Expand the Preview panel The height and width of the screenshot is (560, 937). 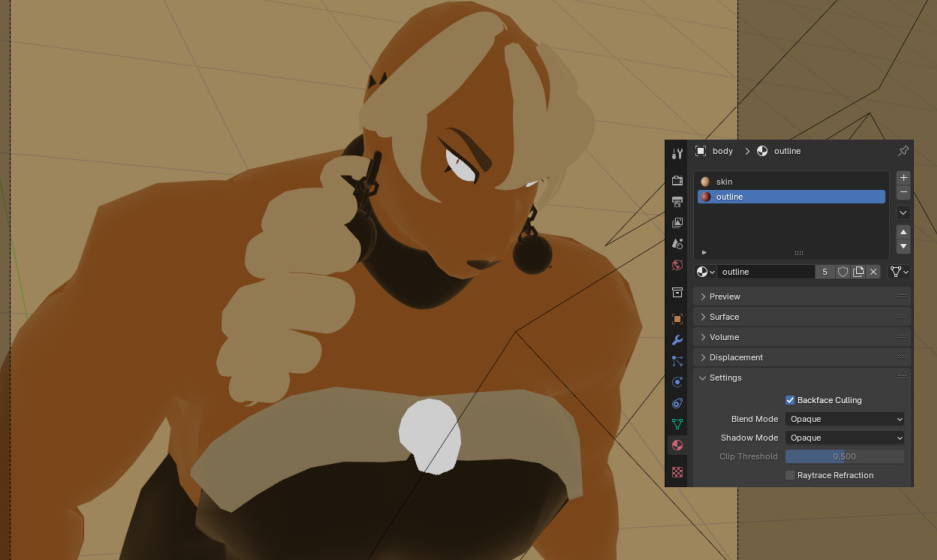pyautogui.click(x=802, y=296)
